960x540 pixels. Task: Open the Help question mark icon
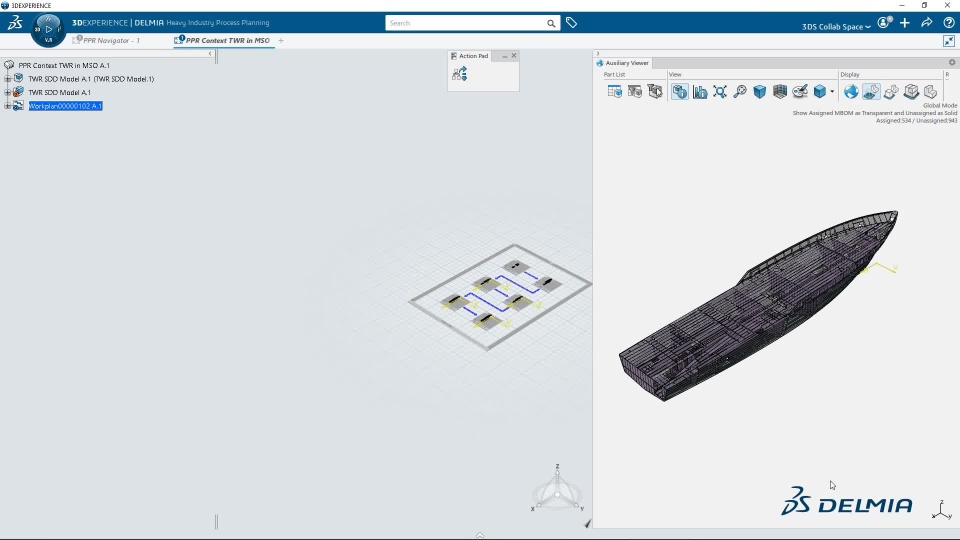(x=949, y=23)
